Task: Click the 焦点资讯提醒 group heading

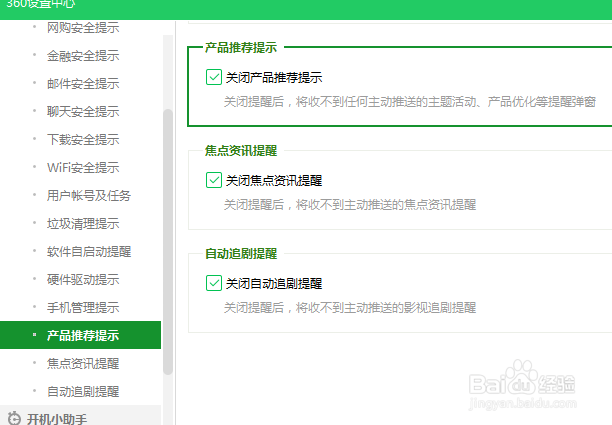Action: click(x=241, y=151)
